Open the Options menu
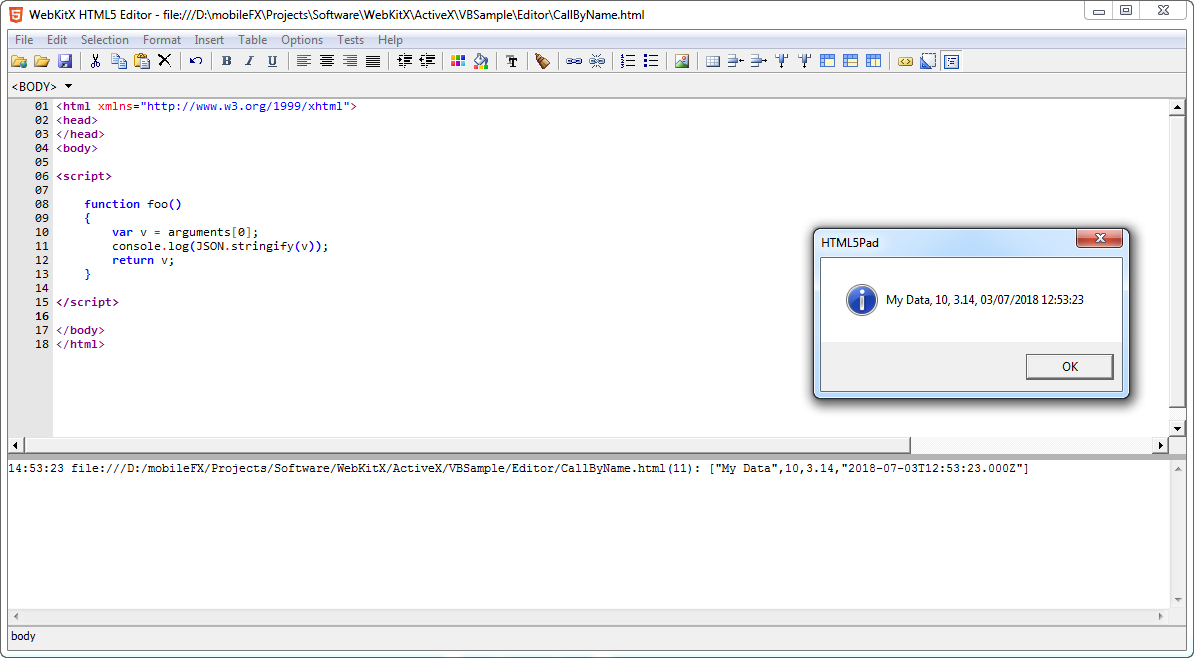This screenshot has width=1194, height=658. [302, 40]
